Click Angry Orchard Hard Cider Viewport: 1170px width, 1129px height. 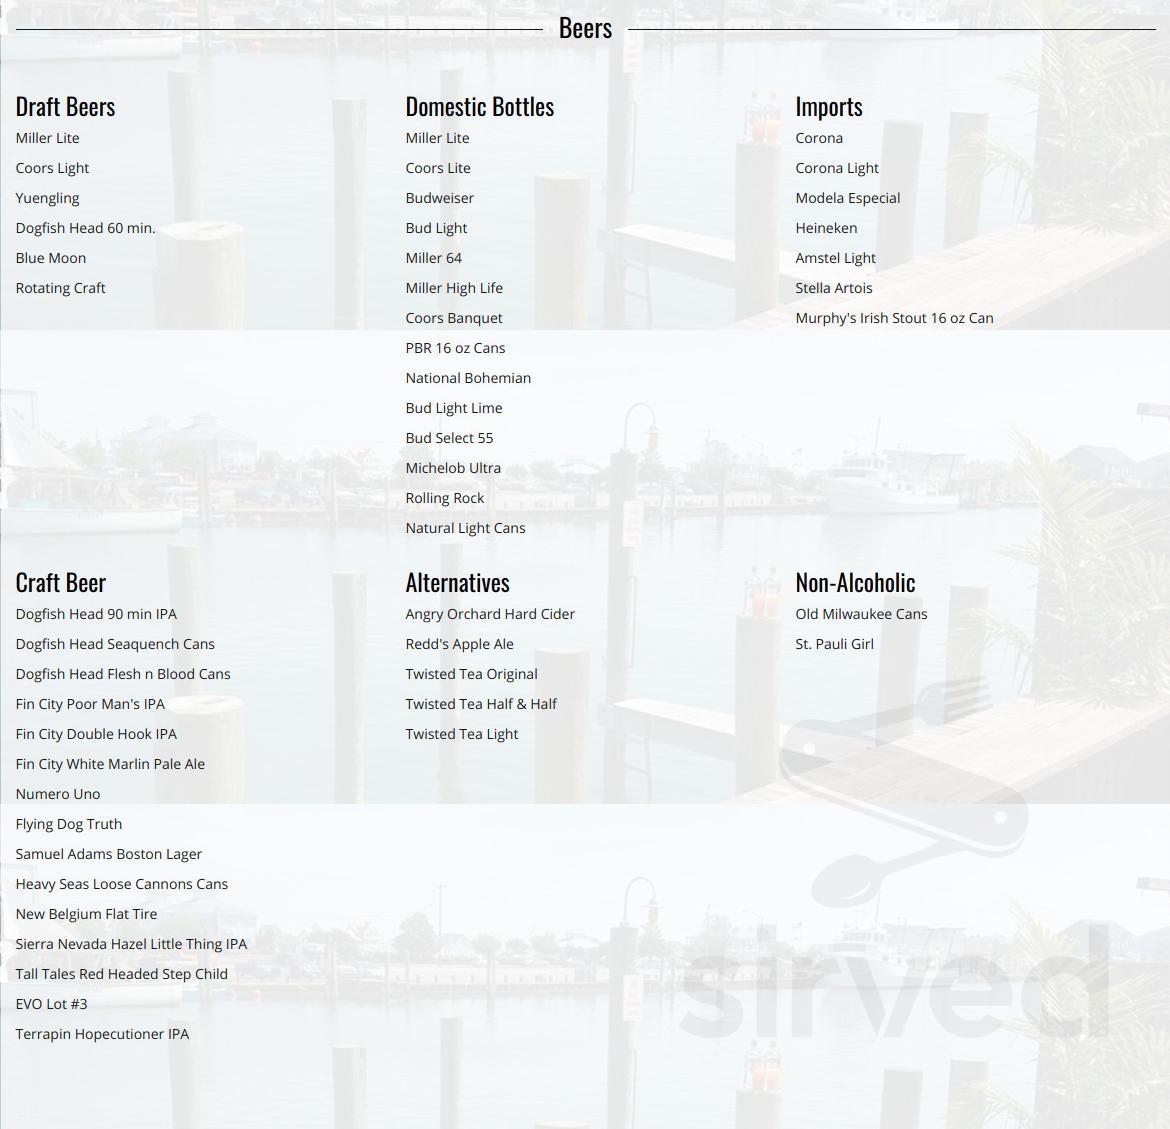[490, 614]
